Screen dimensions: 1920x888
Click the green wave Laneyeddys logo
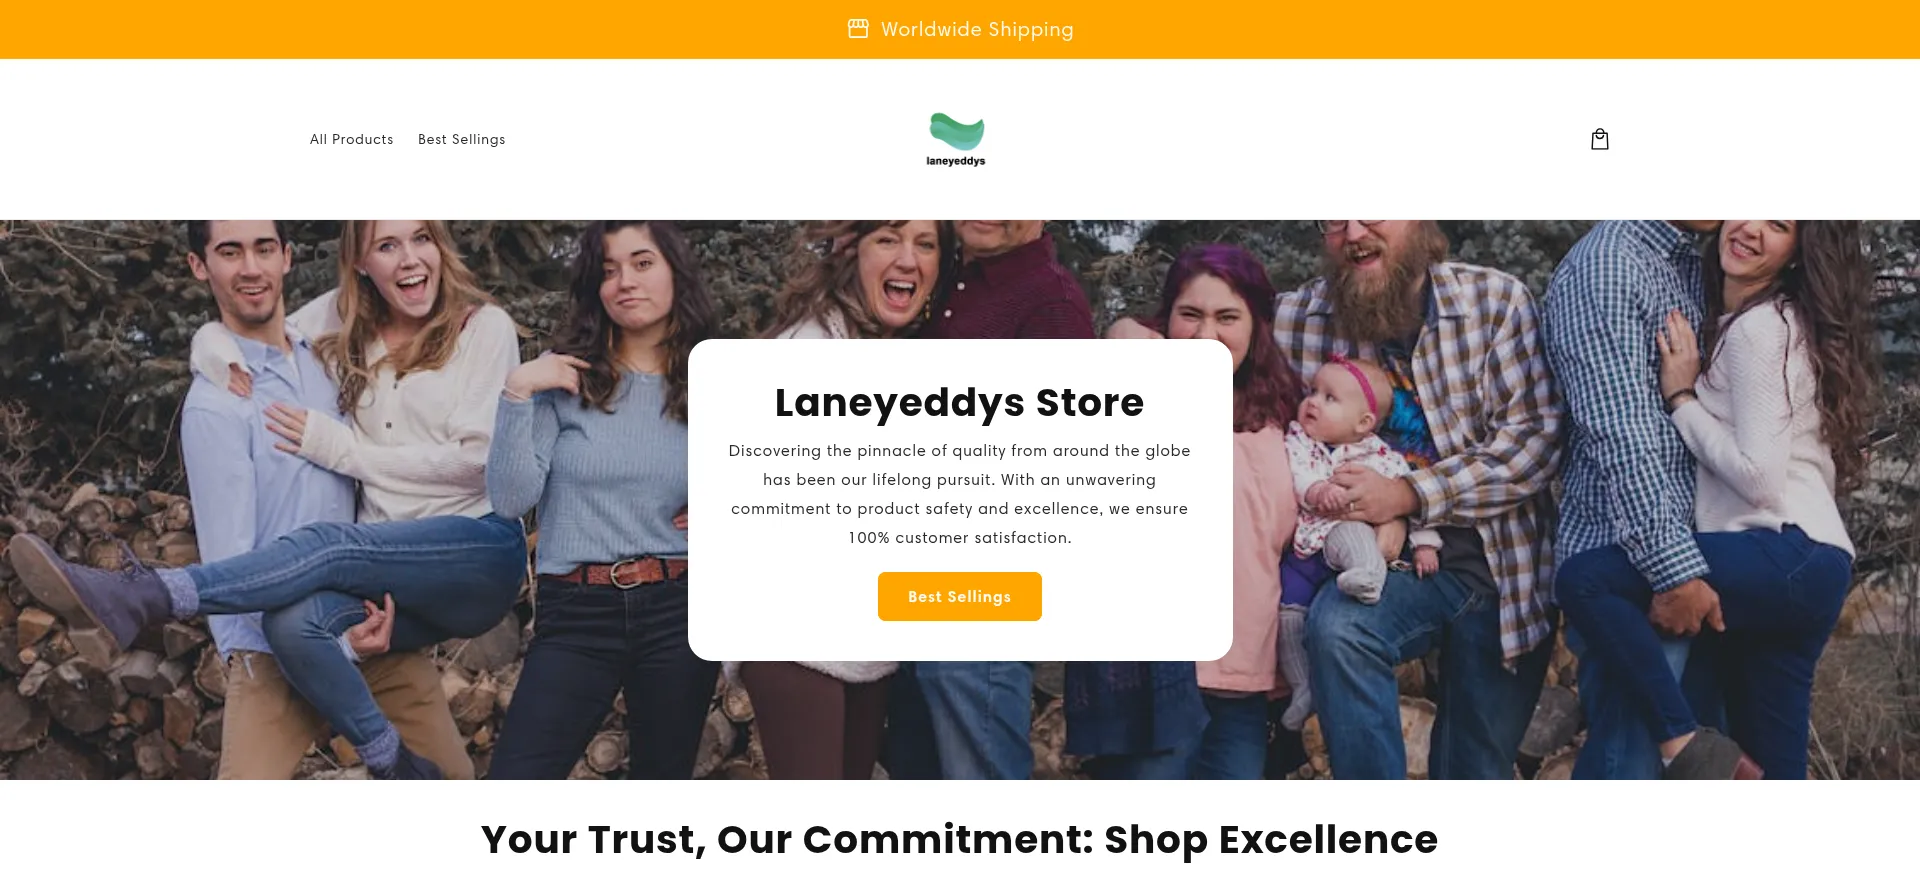957,131
